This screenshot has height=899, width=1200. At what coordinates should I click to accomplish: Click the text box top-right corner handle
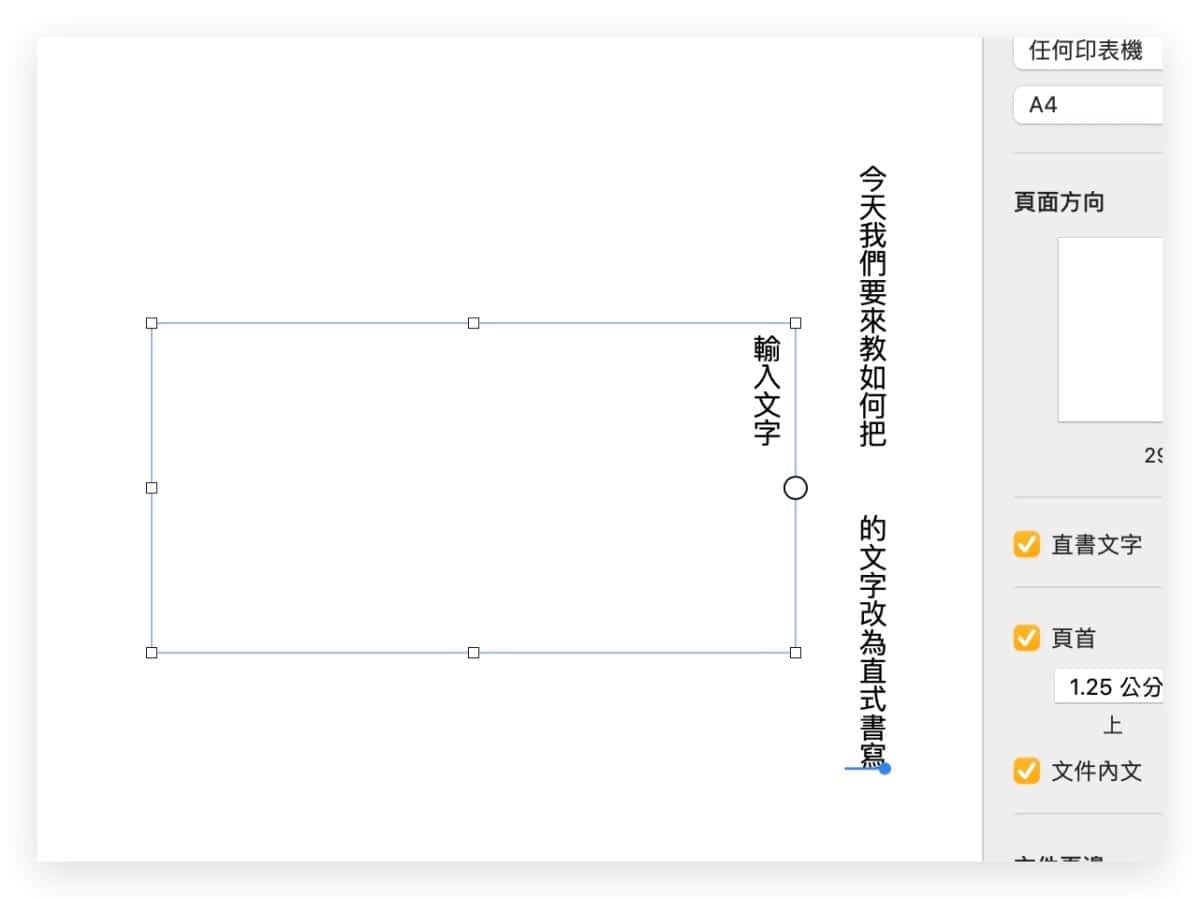coord(796,323)
